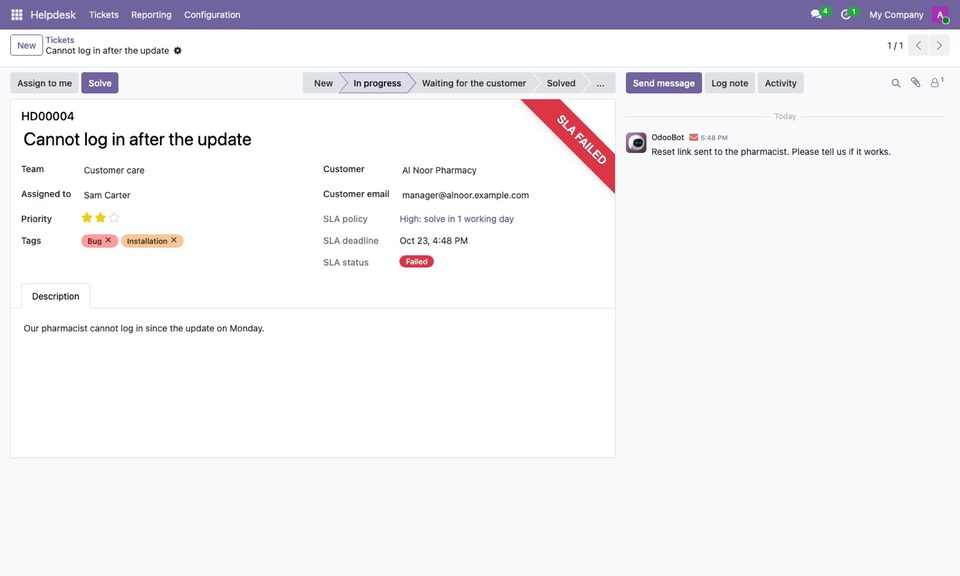
Task: Open SLA policy link High: solve in 1 working day
Action: (x=457, y=219)
